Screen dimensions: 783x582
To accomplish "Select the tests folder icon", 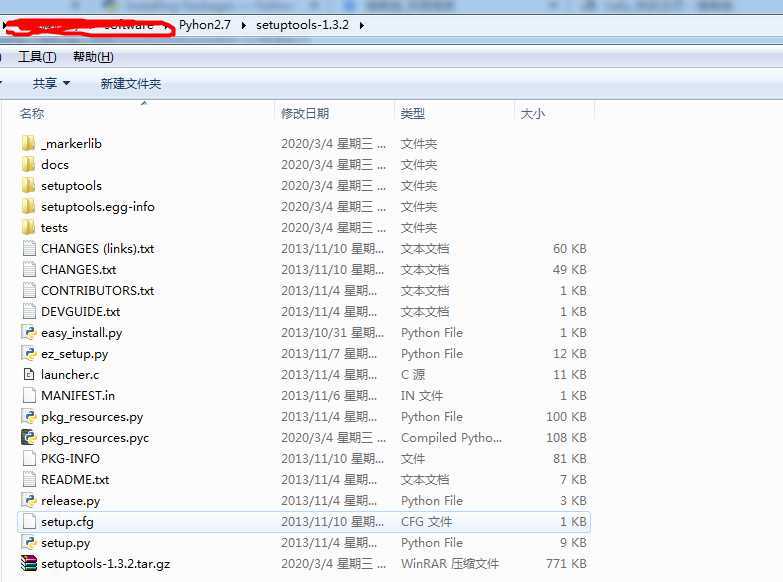I will (x=28, y=228).
